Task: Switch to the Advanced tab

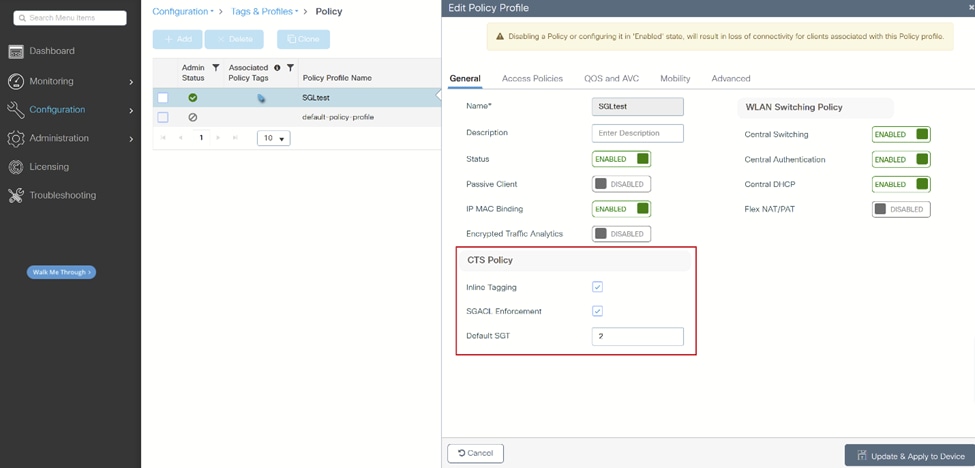Action: tap(731, 78)
